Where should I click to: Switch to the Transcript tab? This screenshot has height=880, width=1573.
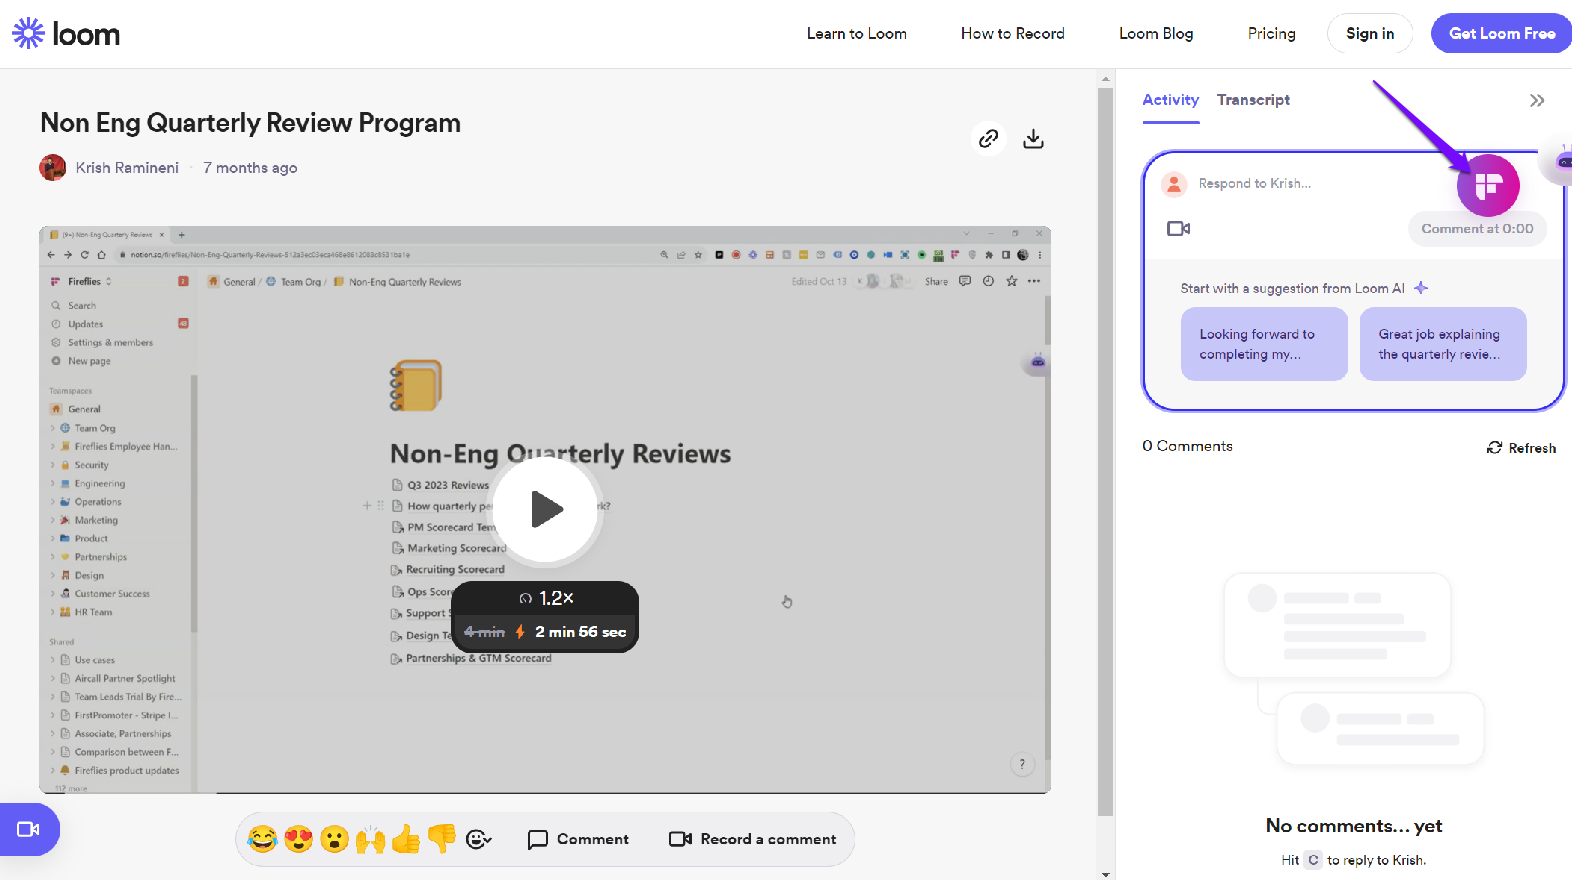coord(1253,100)
